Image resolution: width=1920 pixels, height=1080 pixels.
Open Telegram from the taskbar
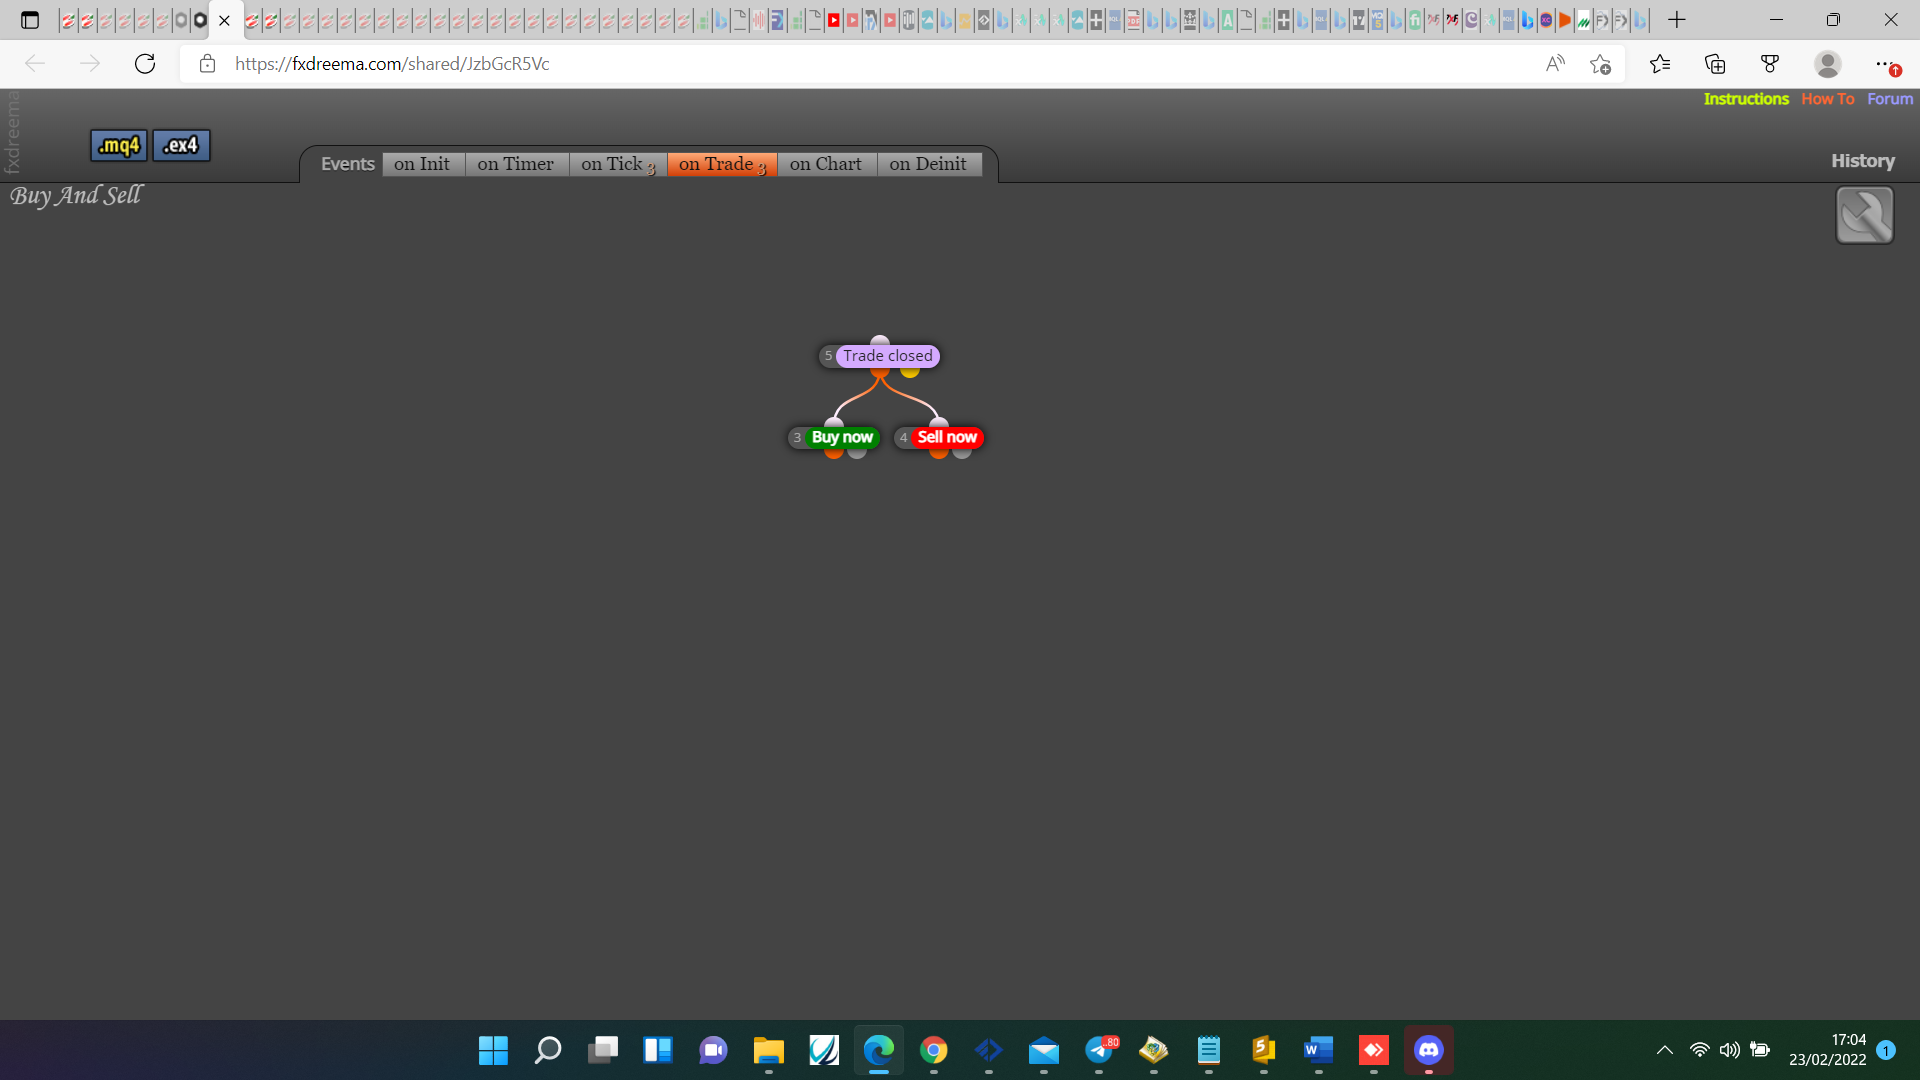(1099, 1050)
